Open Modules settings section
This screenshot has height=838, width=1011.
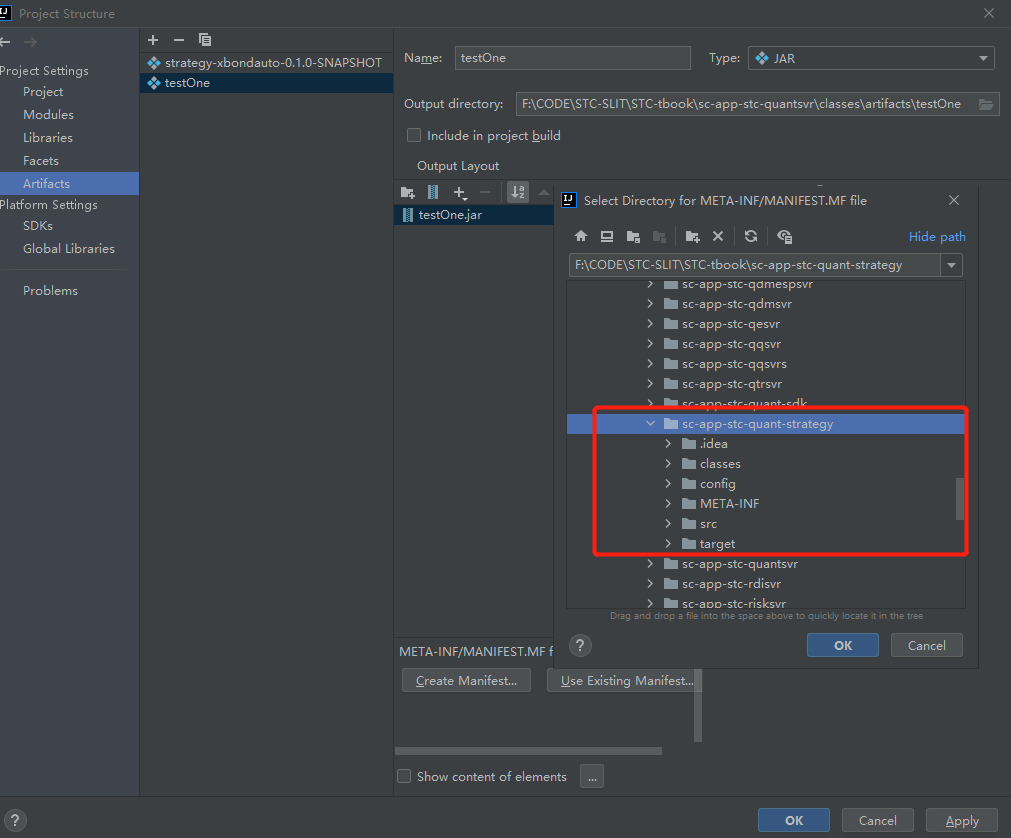click(x=48, y=115)
